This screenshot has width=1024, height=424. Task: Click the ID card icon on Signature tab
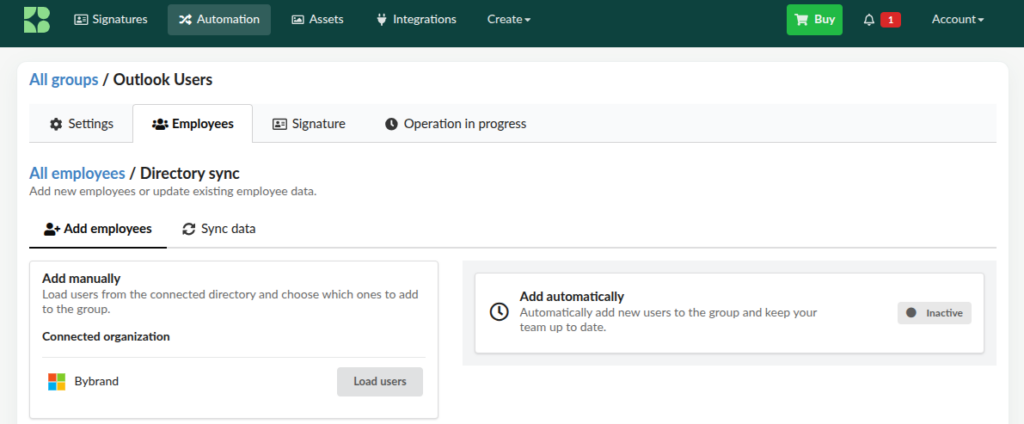pos(280,123)
